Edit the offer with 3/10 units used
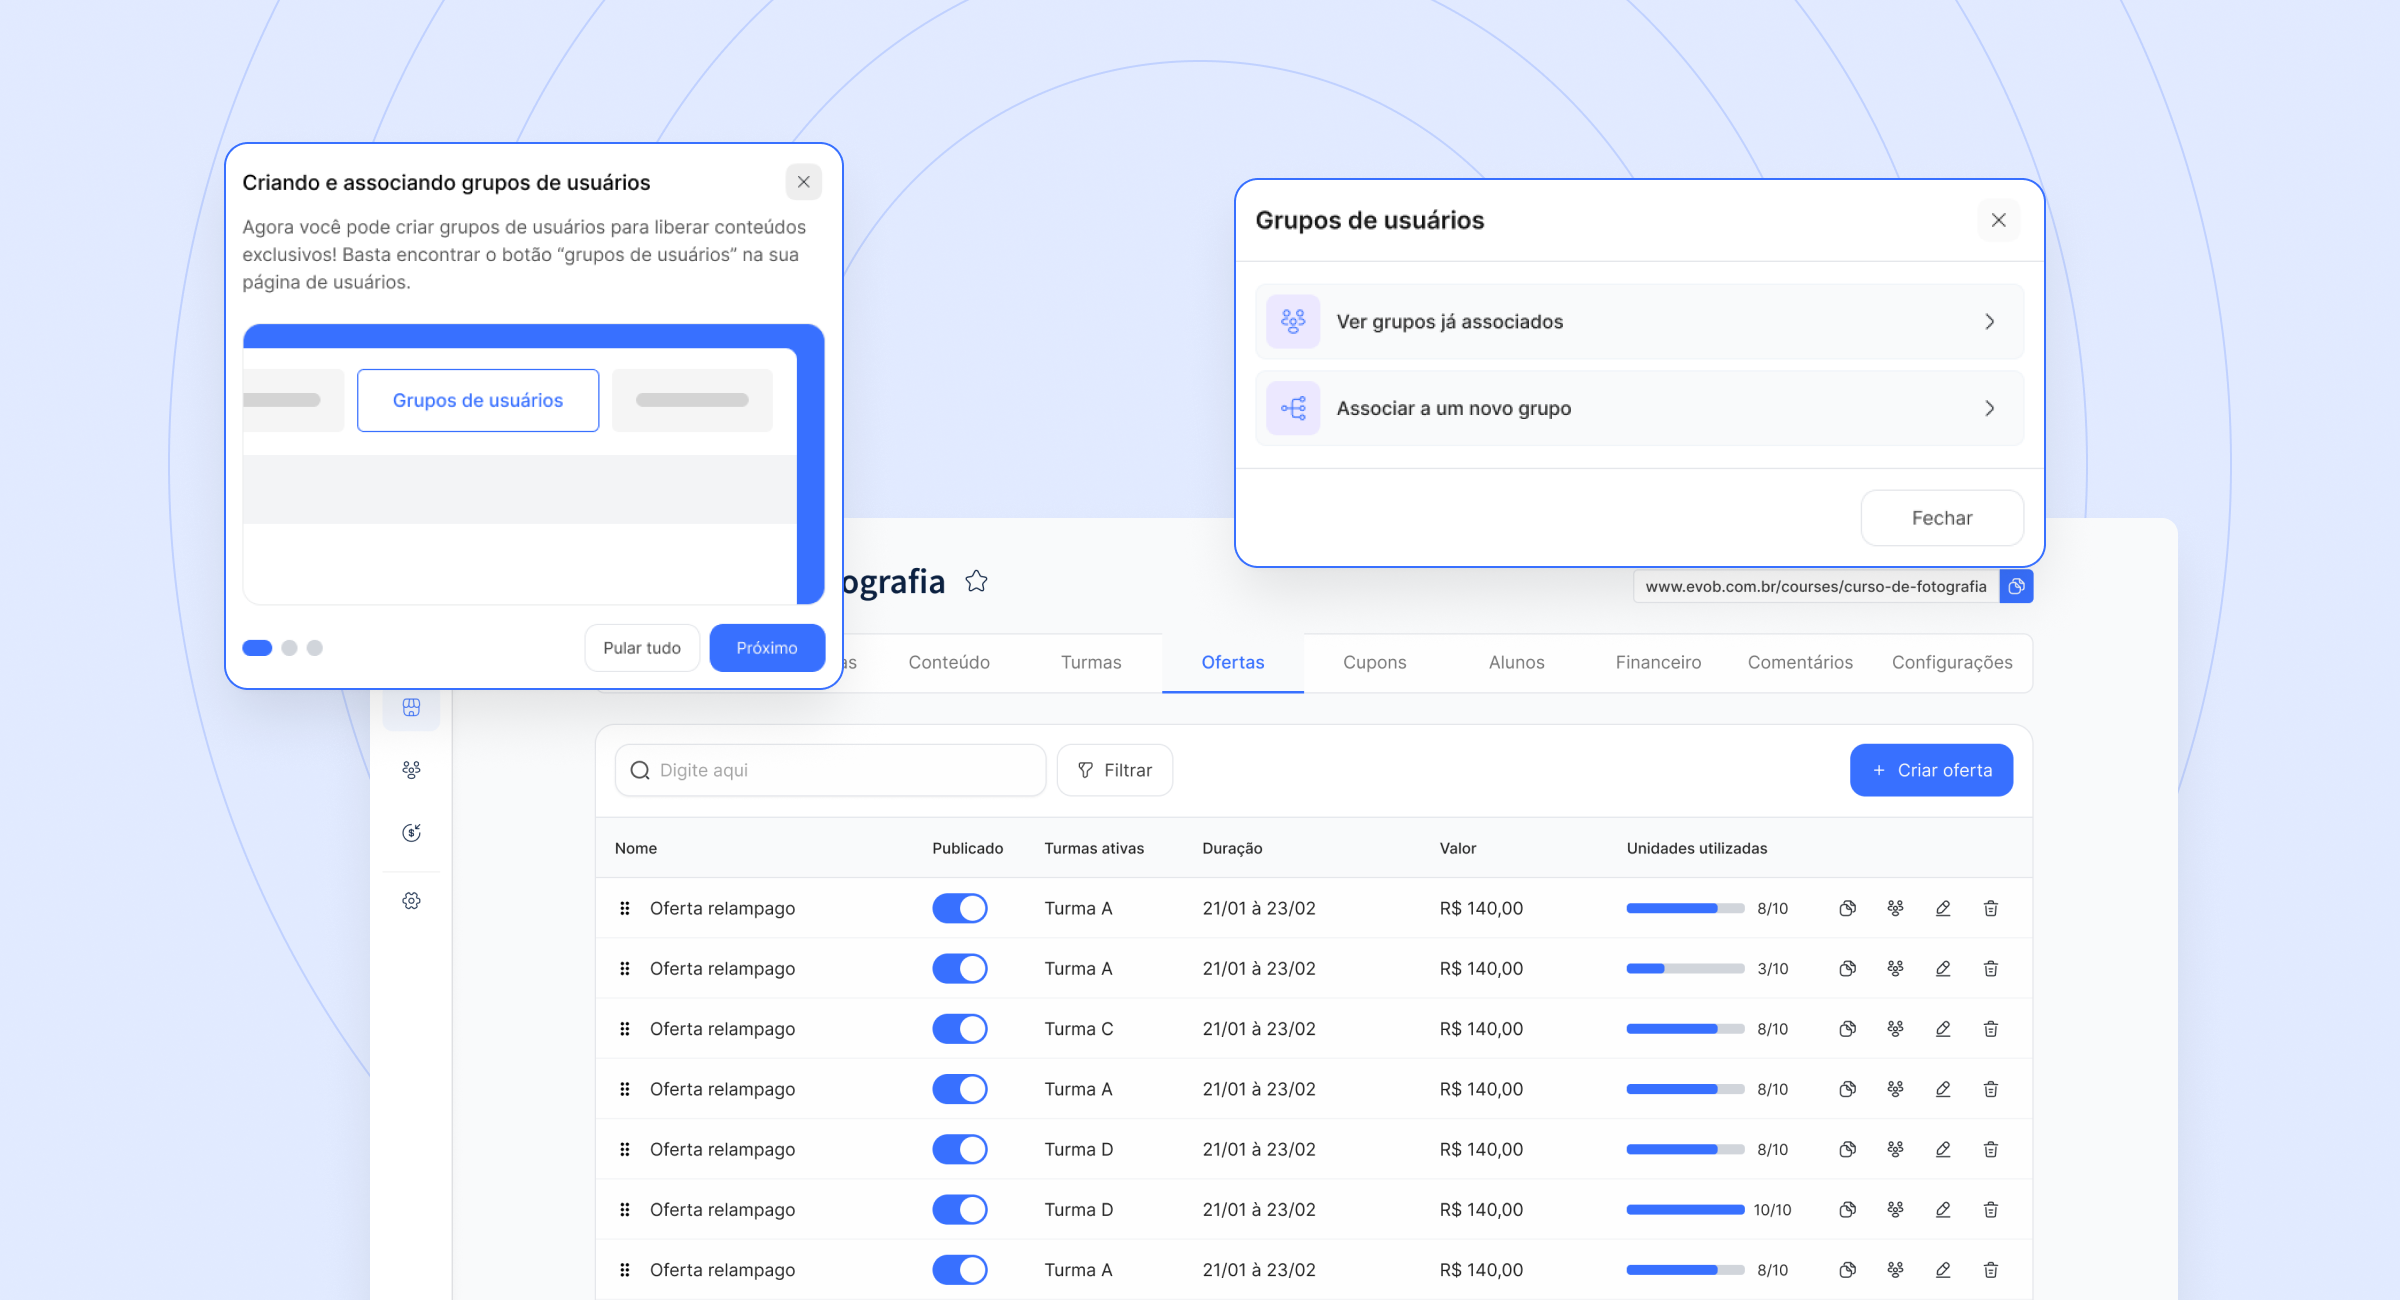 click(1943, 968)
